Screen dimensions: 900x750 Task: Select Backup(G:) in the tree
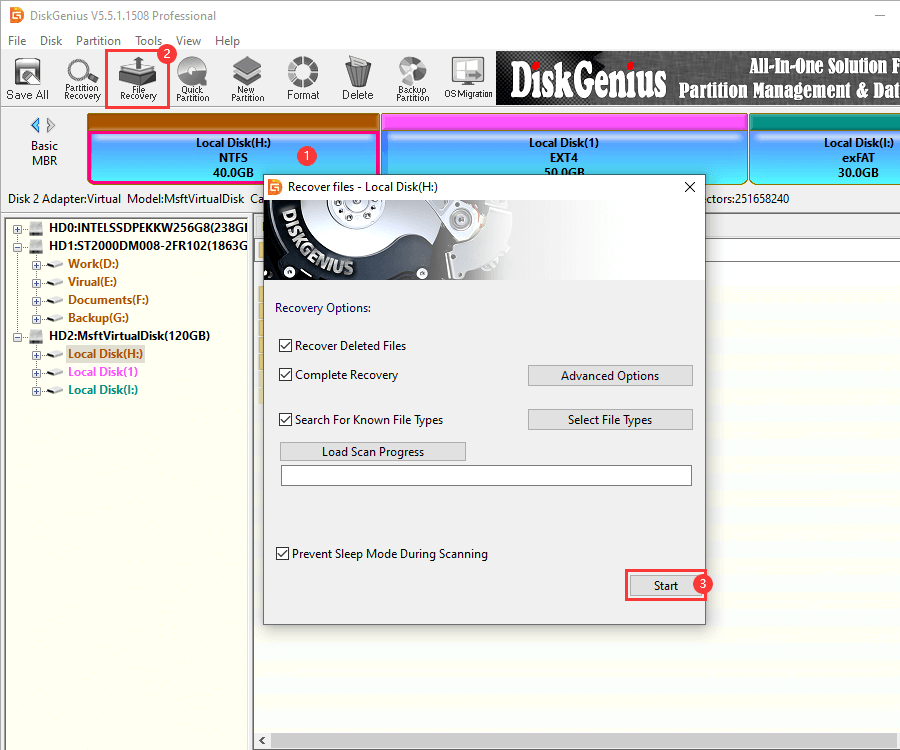(x=98, y=318)
